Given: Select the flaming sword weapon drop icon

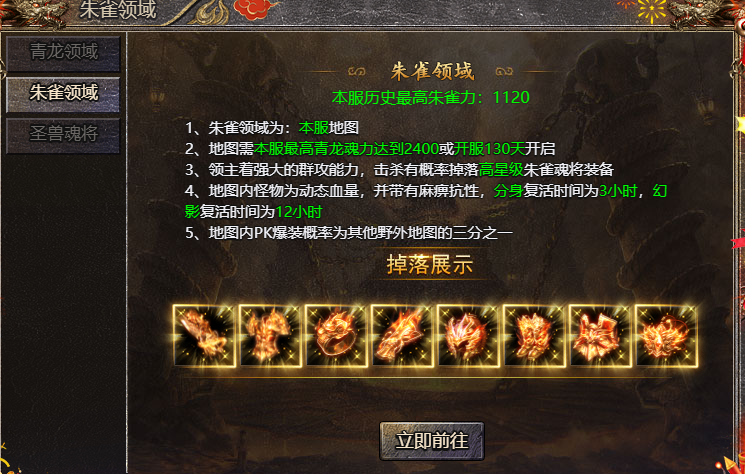Looking at the screenshot, I should pos(204,336).
